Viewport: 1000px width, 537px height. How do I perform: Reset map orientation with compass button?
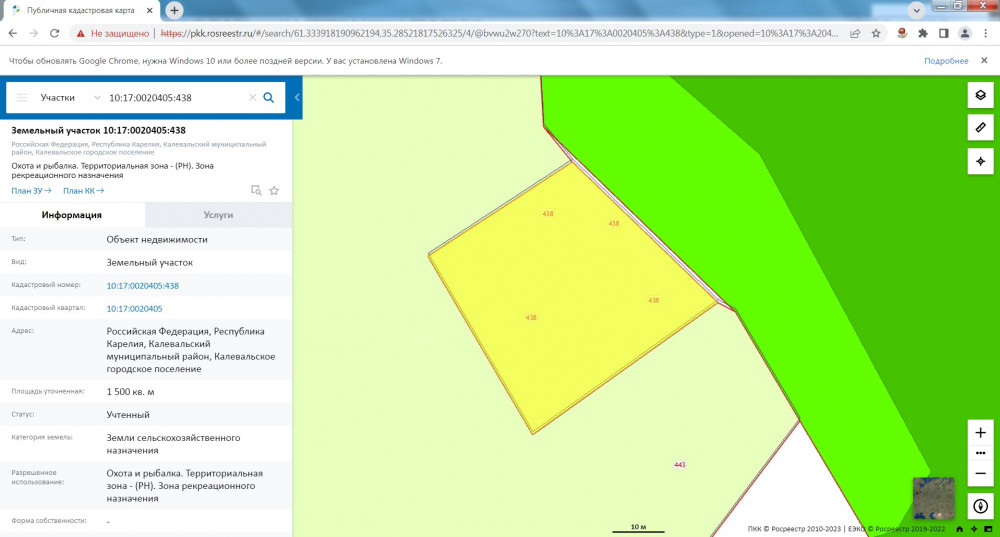click(980, 506)
